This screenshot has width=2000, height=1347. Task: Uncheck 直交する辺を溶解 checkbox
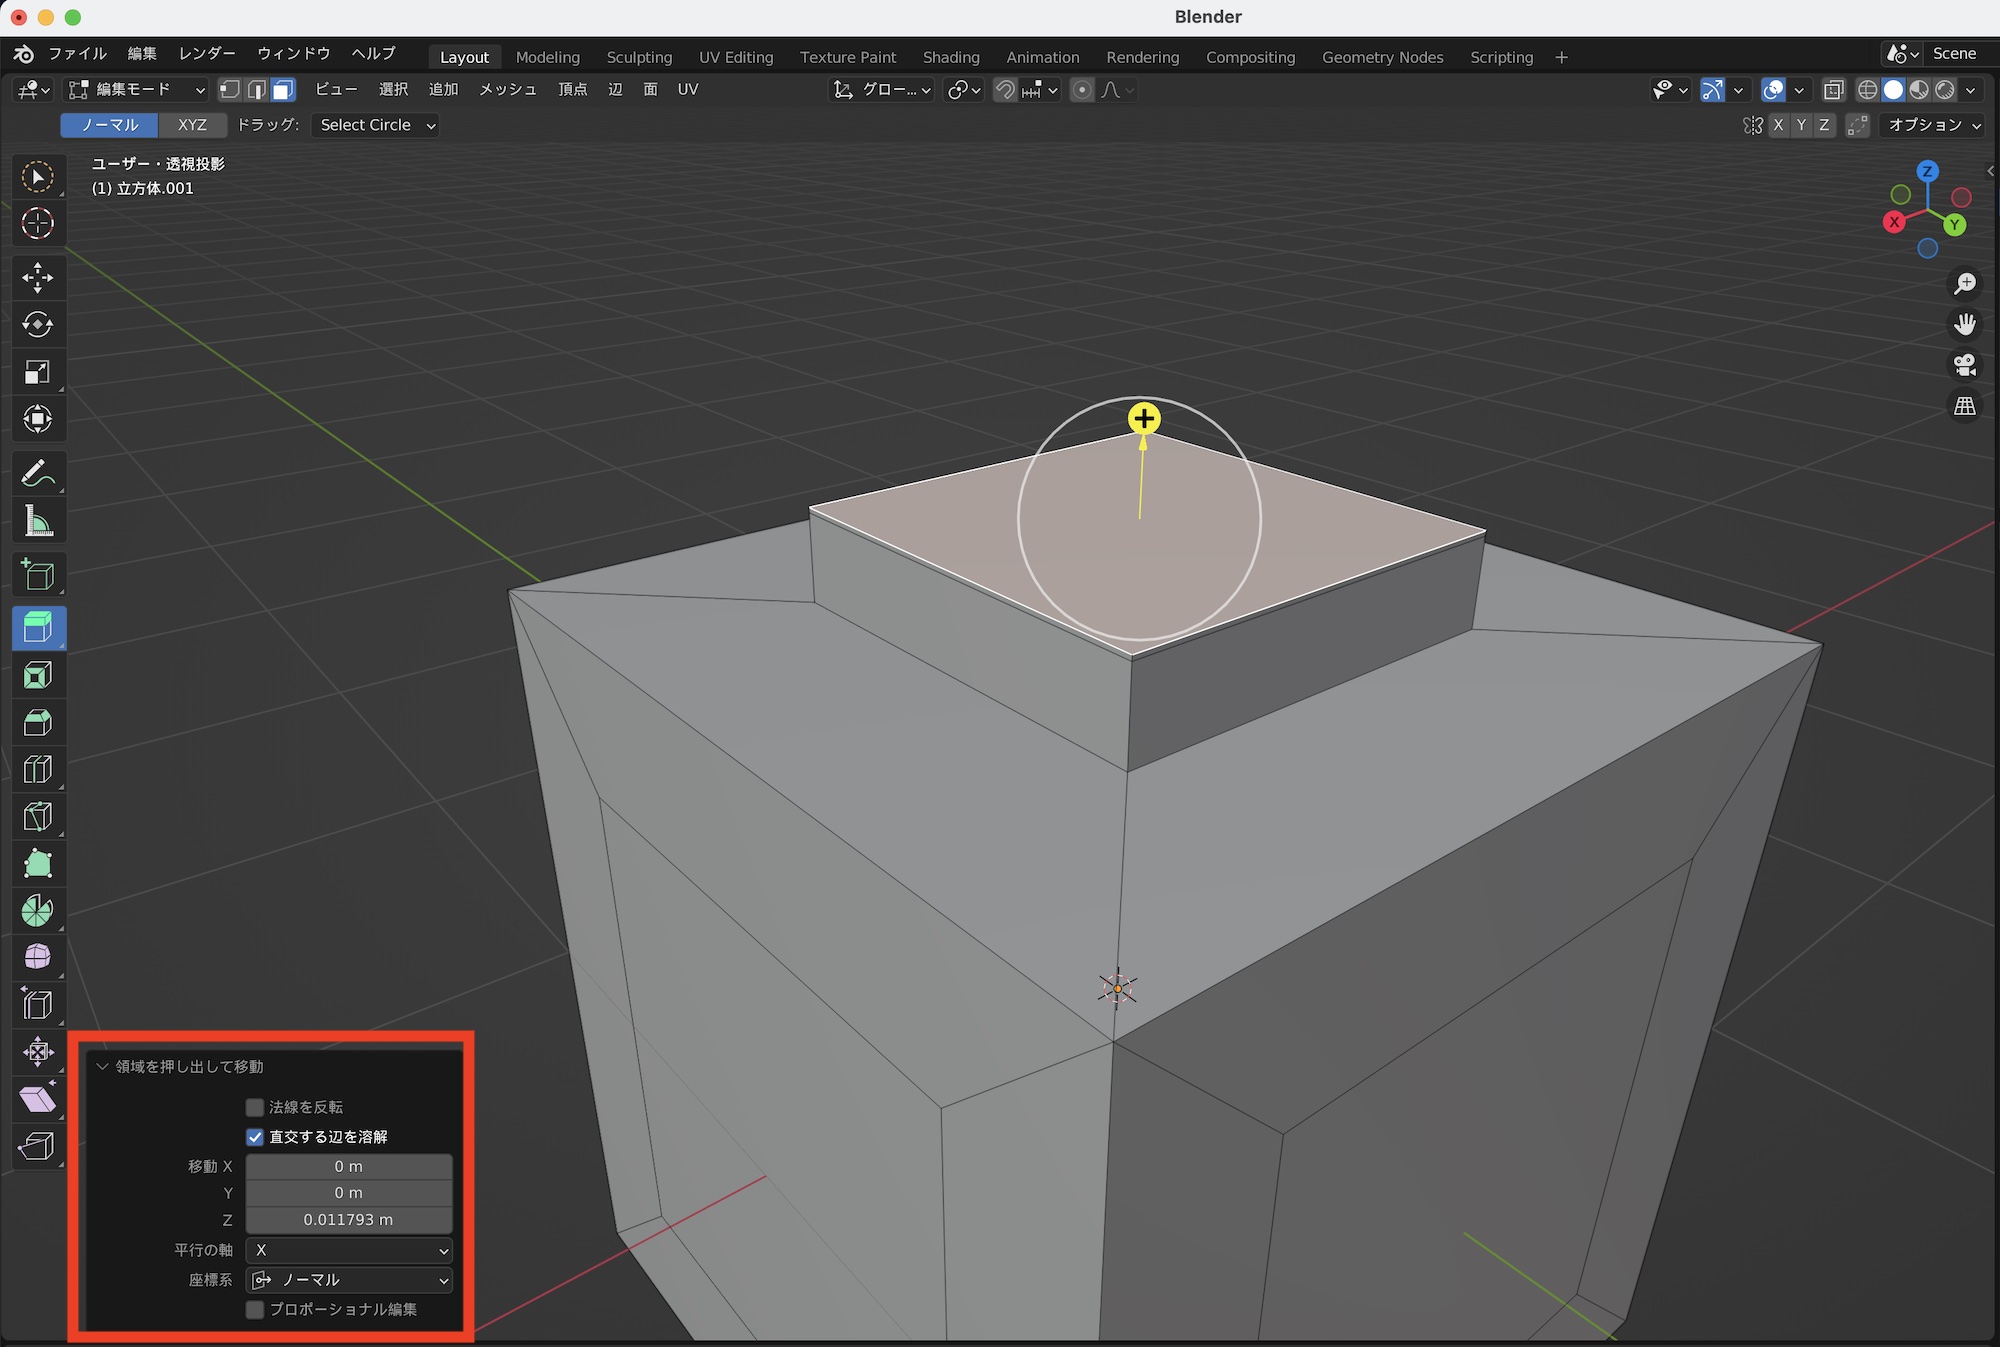pos(255,1137)
